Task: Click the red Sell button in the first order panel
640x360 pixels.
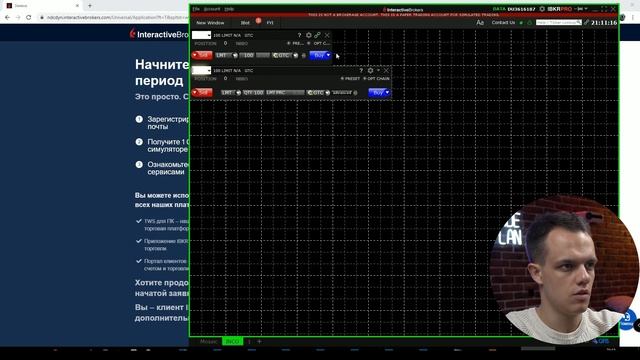Action: pos(202,55)
